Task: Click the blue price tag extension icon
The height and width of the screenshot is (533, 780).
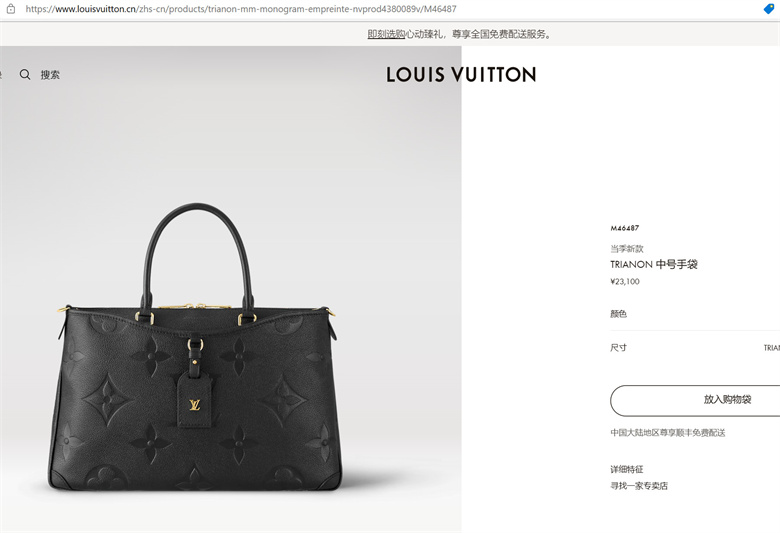Action: [x=769, y=8]
